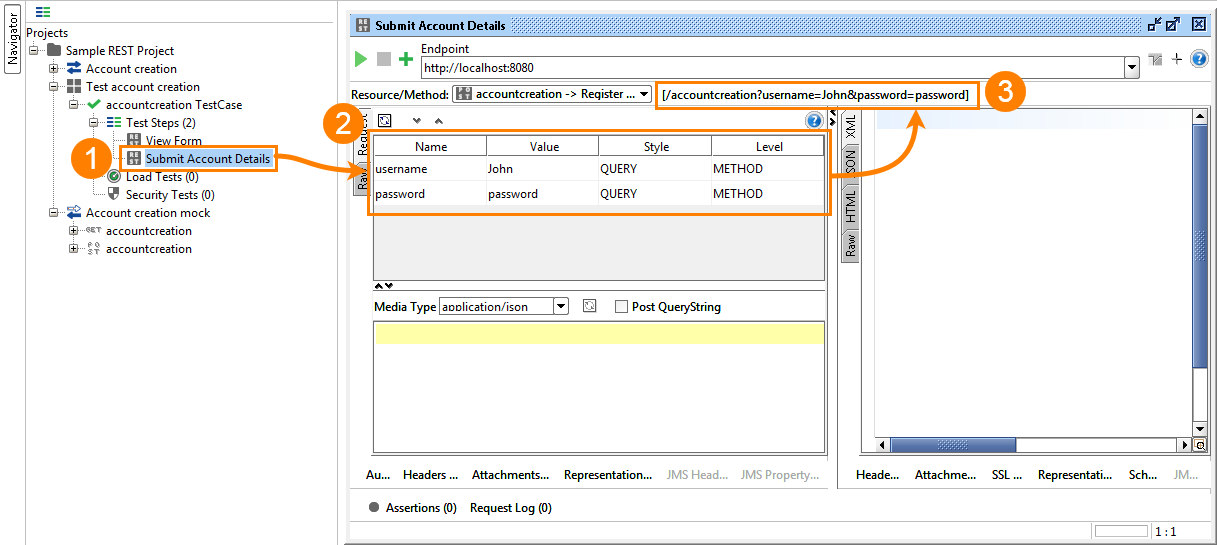Click the black plus icon in the toolbar
Screen dimensions: 1217x545
pos(1177,59)
